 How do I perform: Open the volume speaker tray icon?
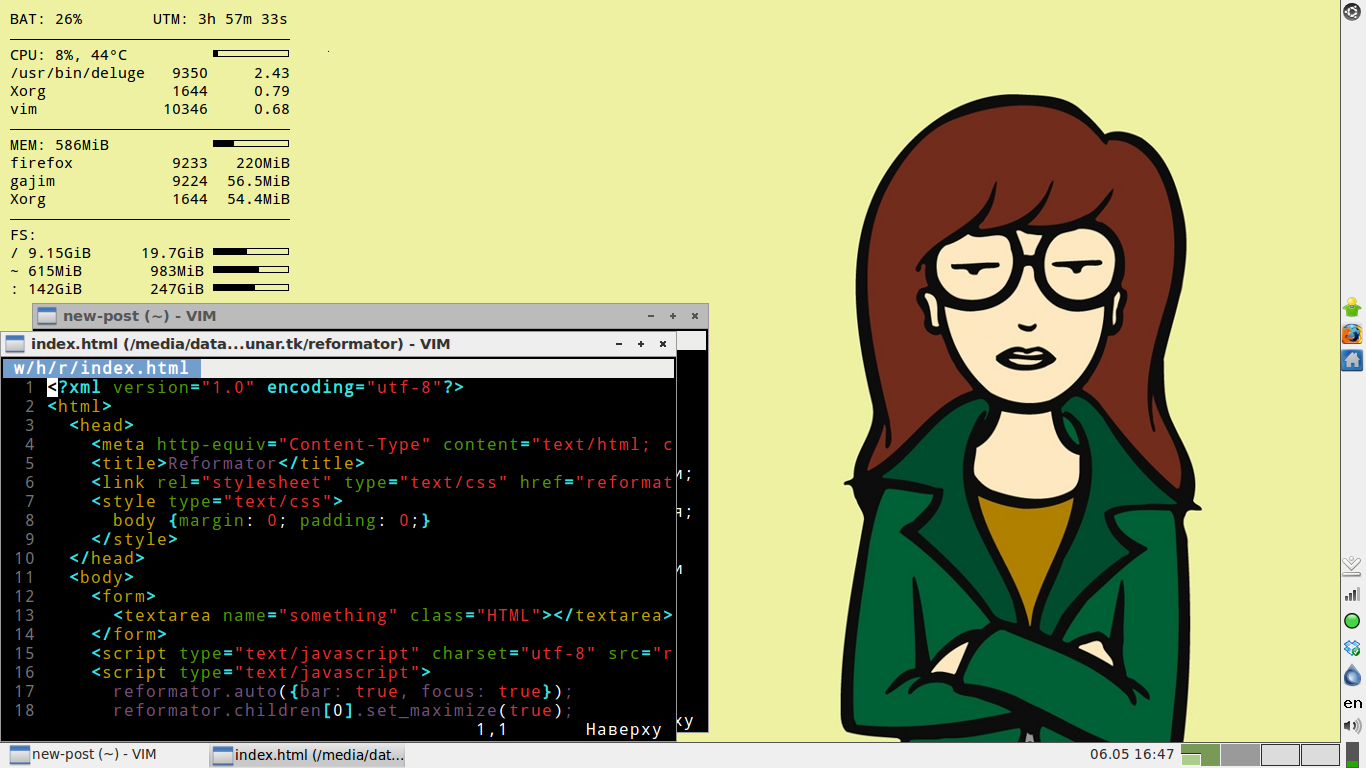pyautogui.click(x=1352, y=726)
